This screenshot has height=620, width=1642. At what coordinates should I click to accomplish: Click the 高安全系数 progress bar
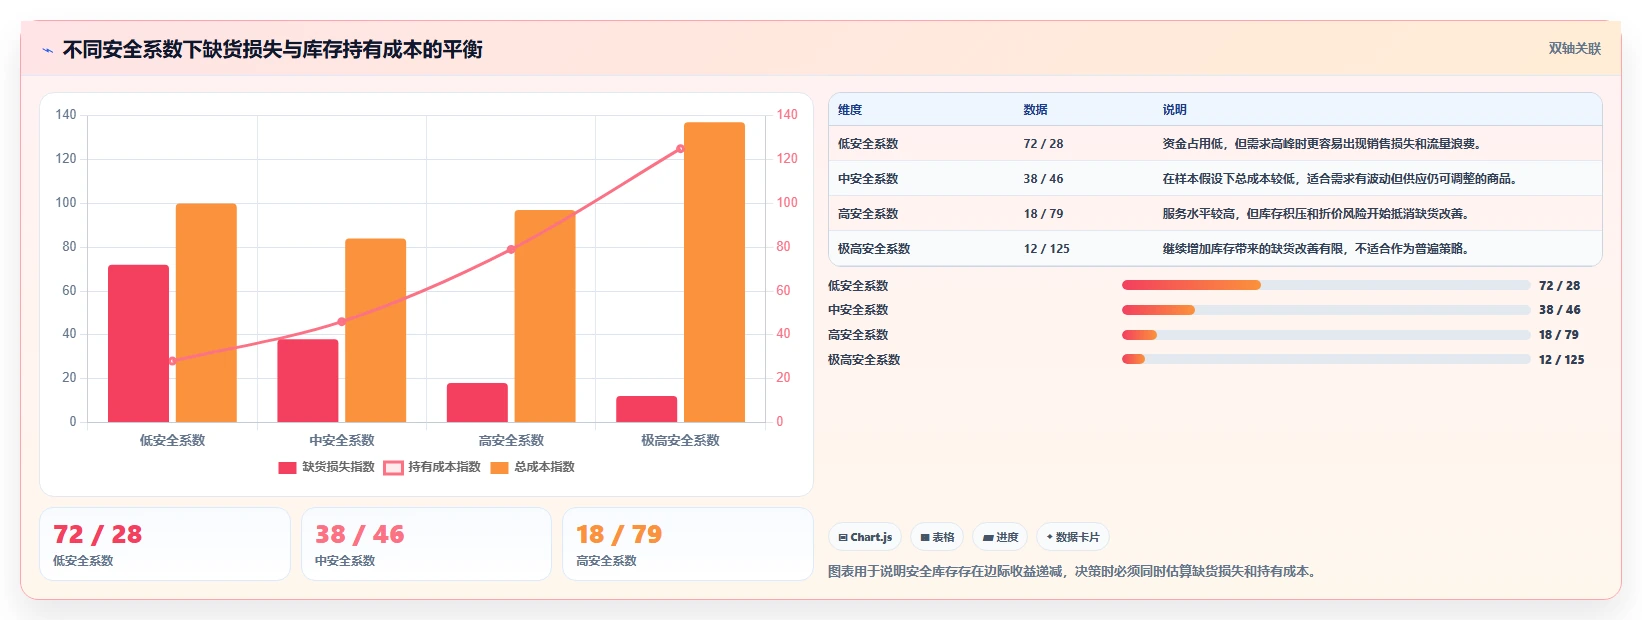(1326, 335)
